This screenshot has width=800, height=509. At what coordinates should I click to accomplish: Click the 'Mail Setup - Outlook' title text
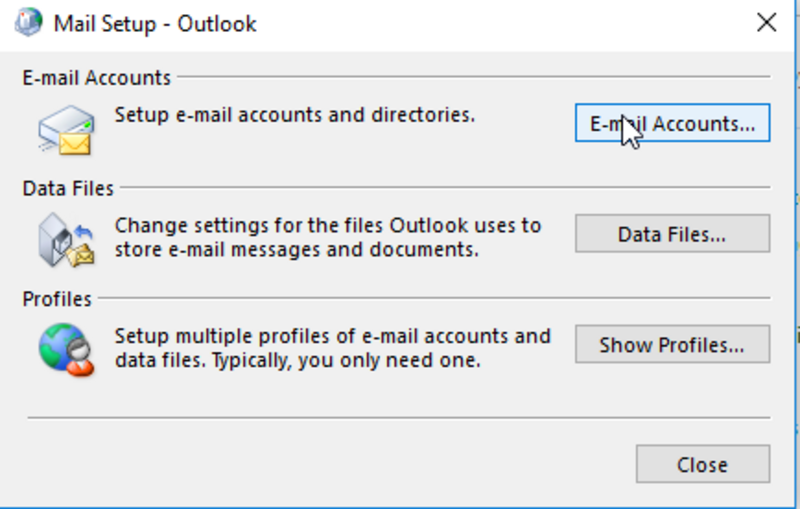(155, 24)
